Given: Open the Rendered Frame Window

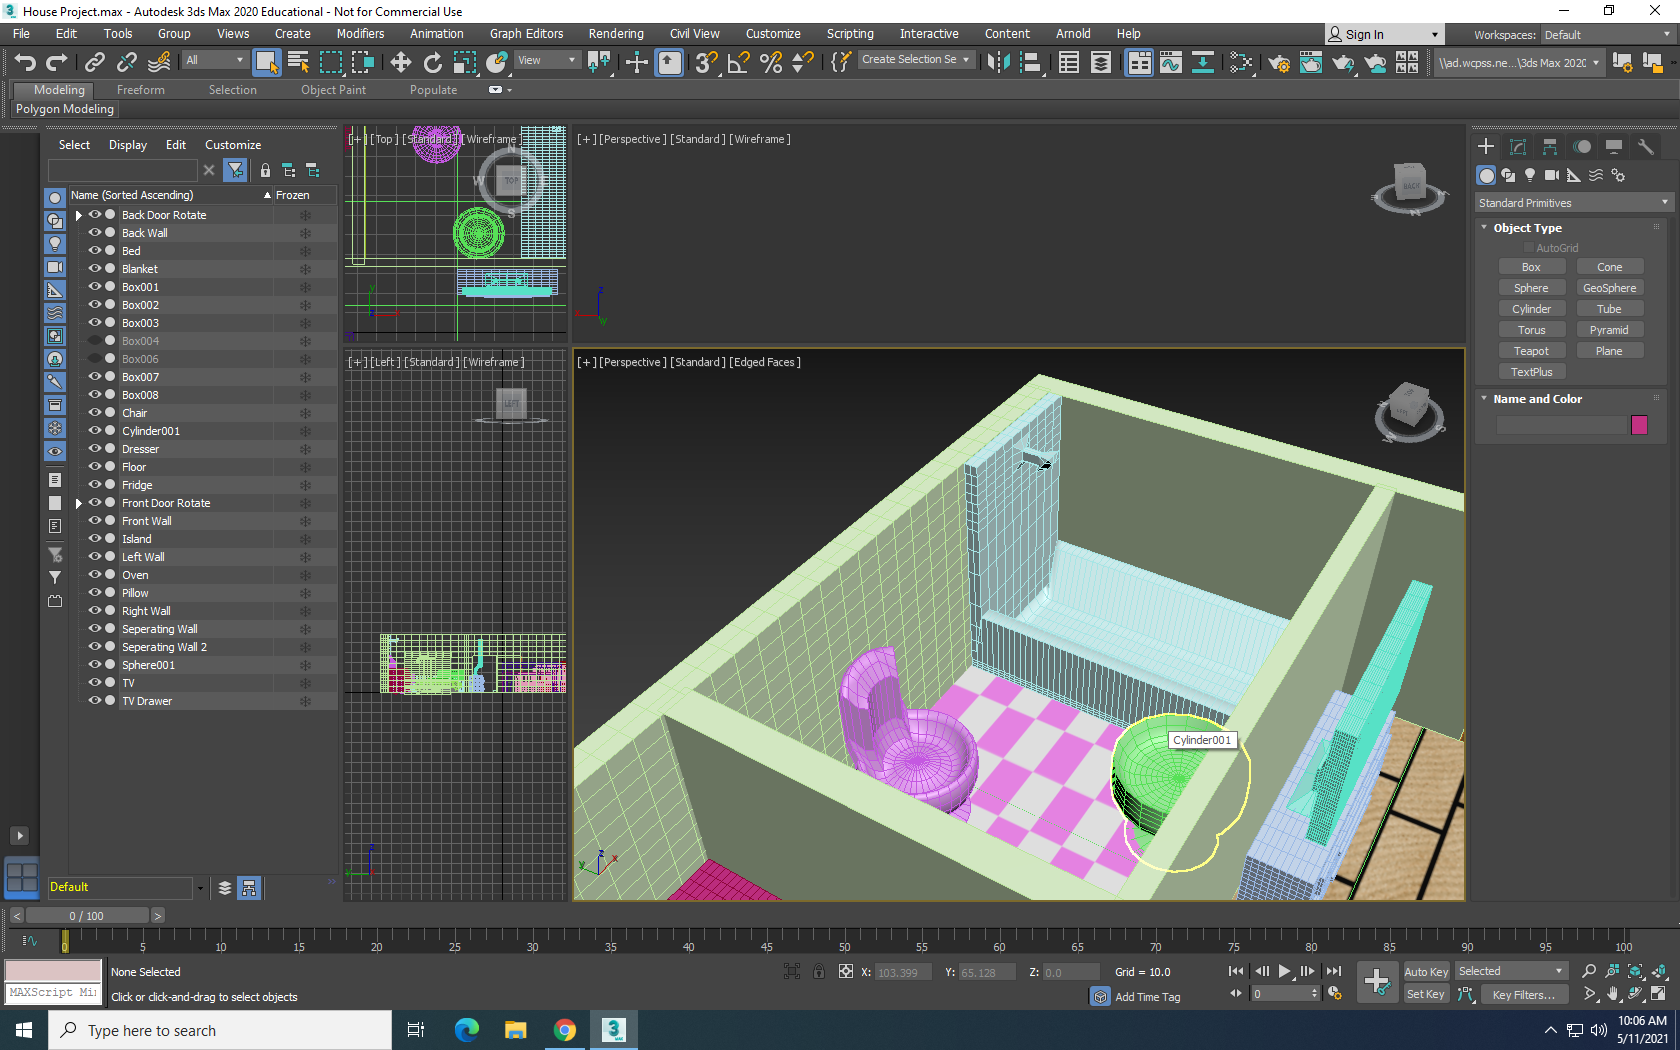Looking at the screenshot, I should (1310, 62).
